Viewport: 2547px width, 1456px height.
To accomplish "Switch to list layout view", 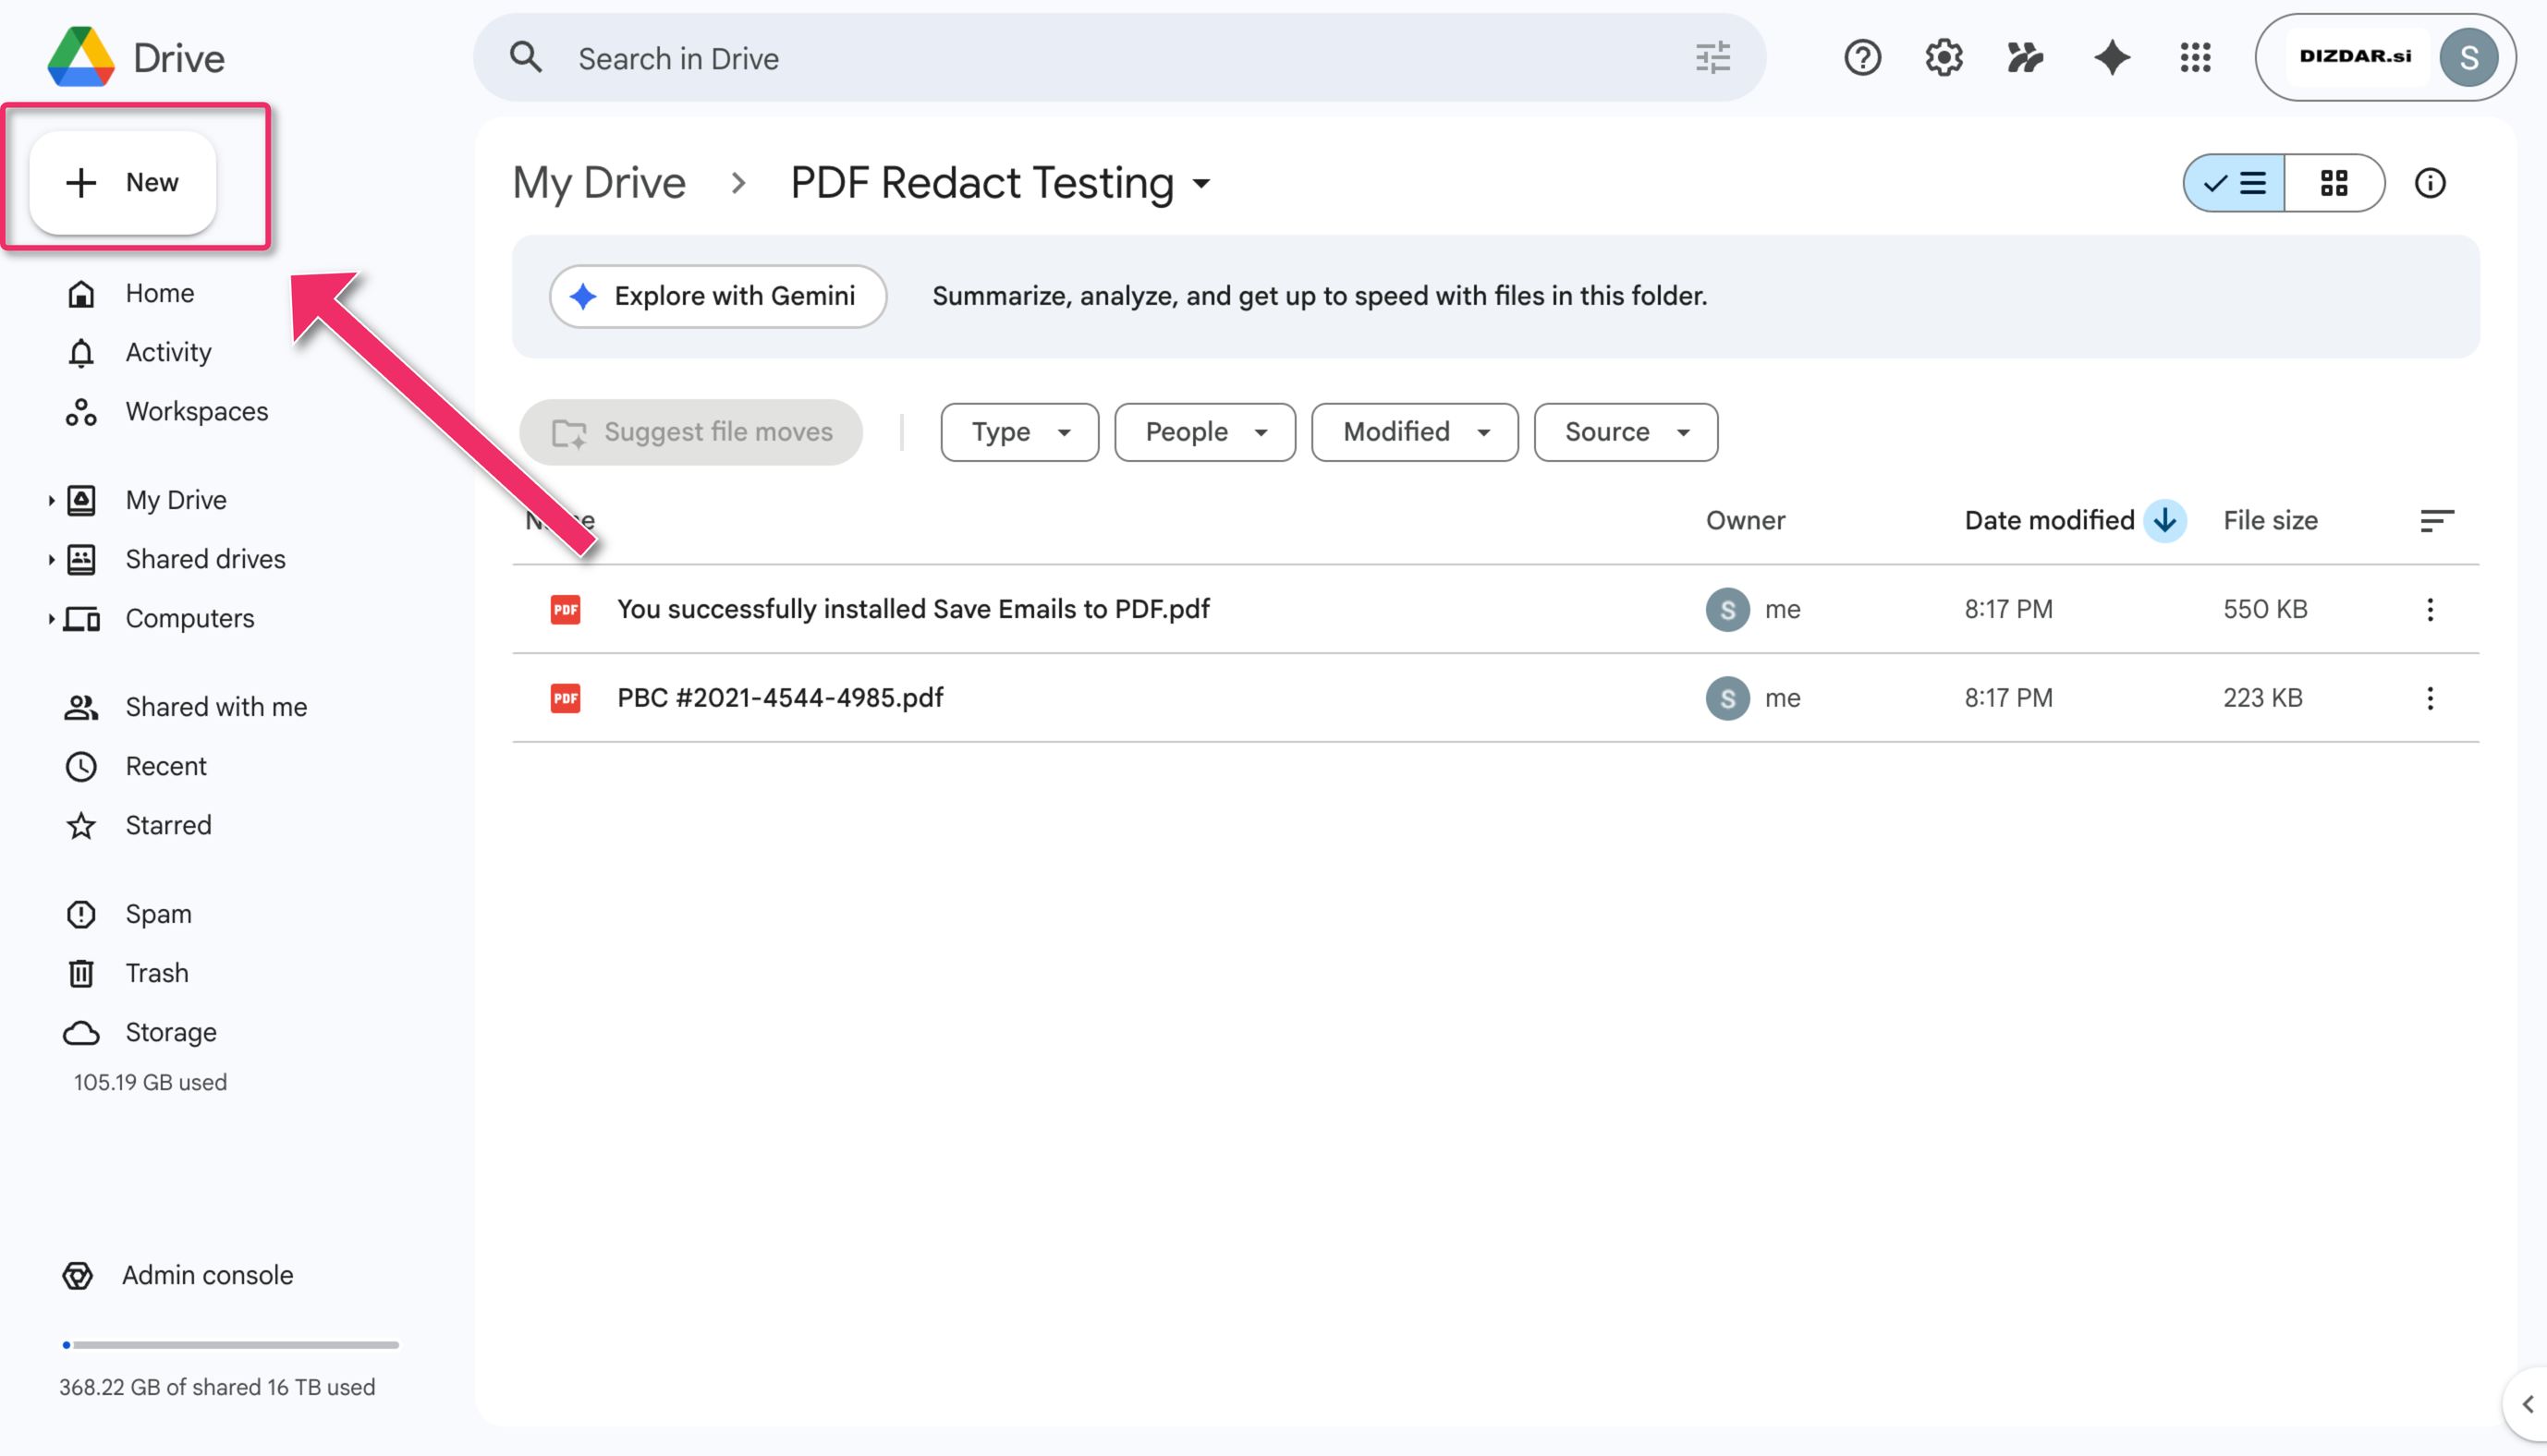I will click(2235, 183).
